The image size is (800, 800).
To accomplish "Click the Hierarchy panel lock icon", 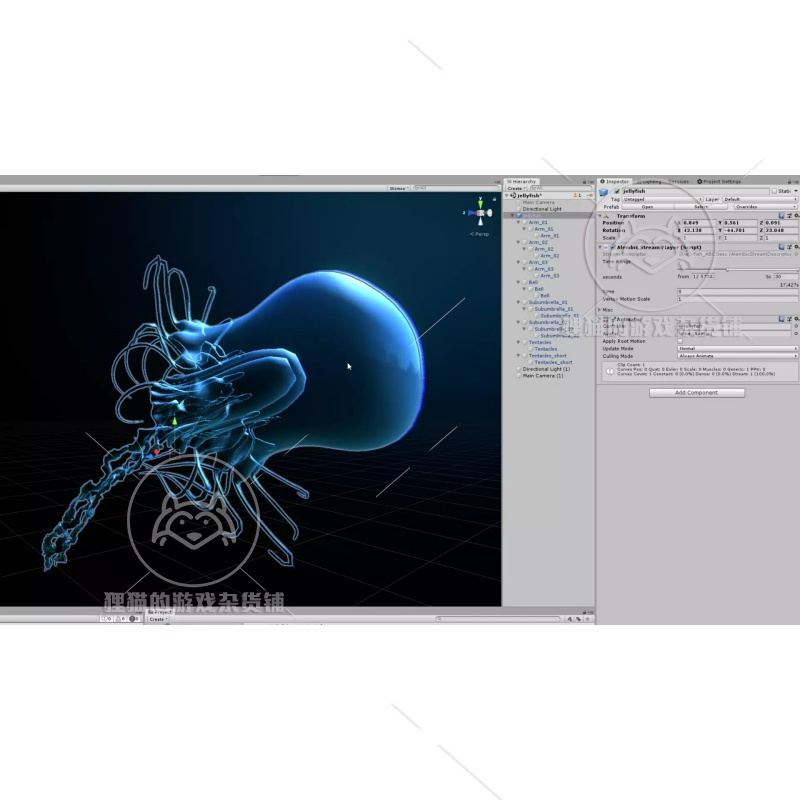I will point(584,182).
